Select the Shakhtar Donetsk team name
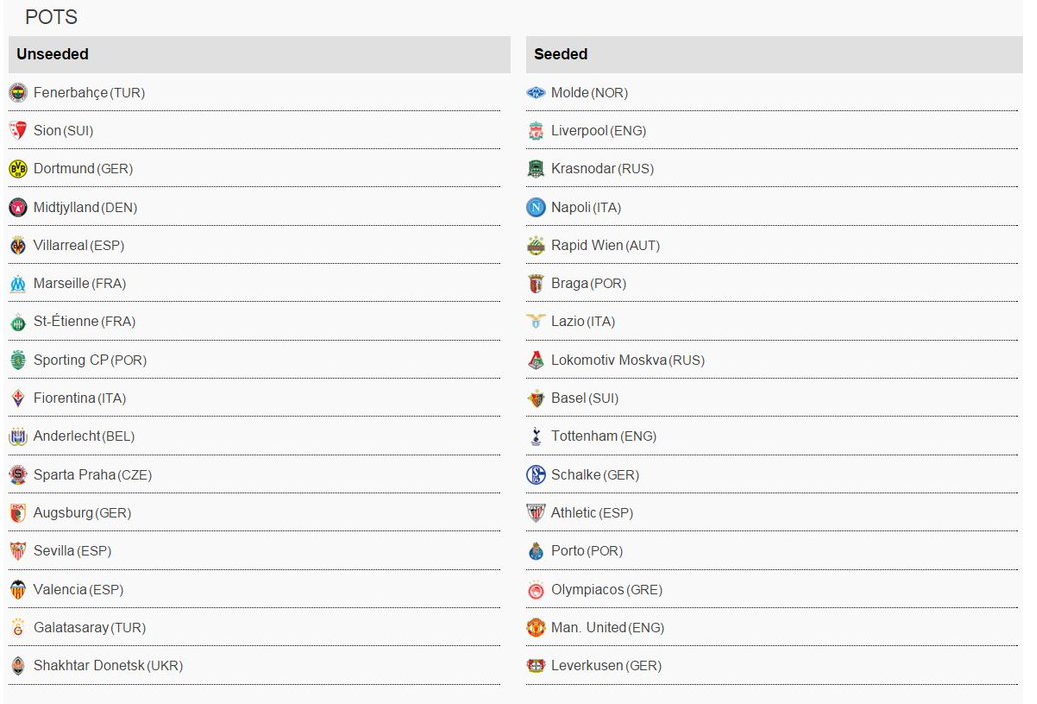The width and height of the screenshot is (1037, 704). click(89, 666)
